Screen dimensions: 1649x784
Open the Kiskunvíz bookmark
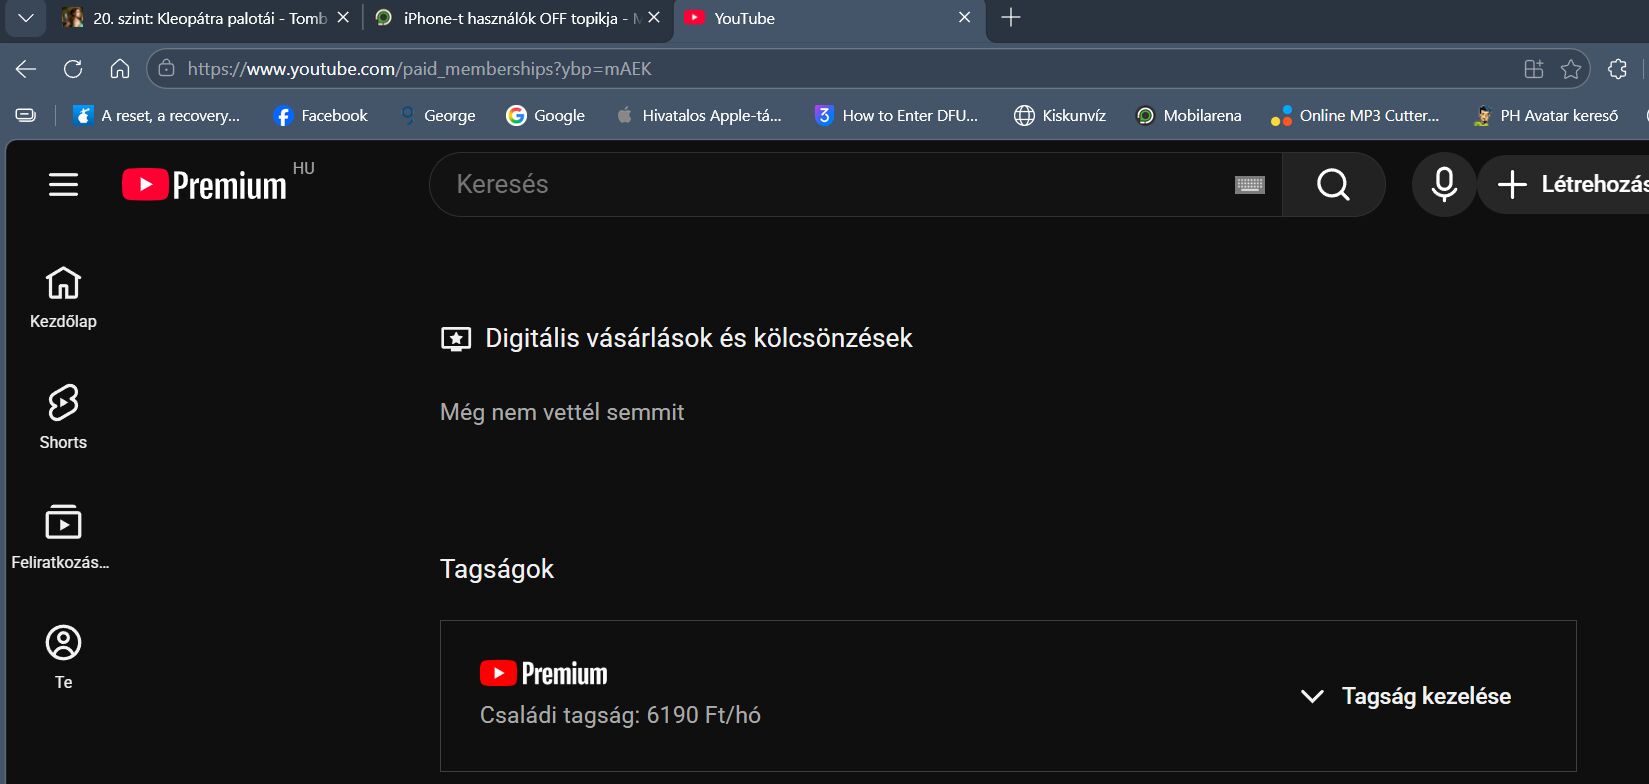click(1060, 116)
